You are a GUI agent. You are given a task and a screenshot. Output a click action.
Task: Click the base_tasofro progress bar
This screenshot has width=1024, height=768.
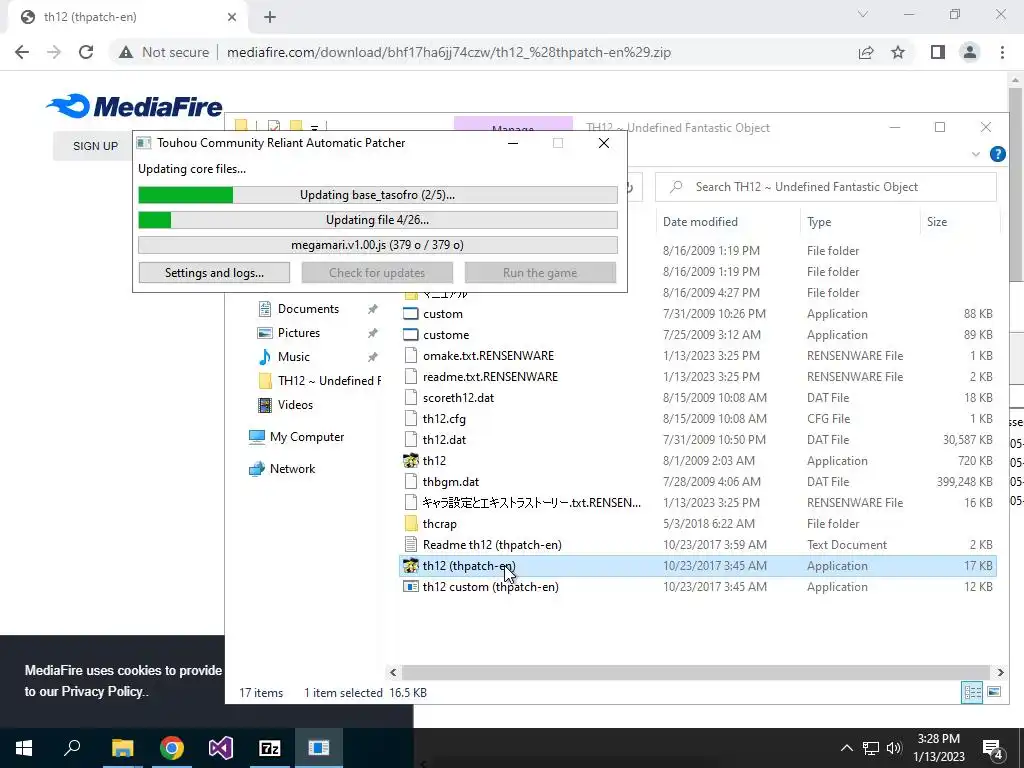[377, 195]
